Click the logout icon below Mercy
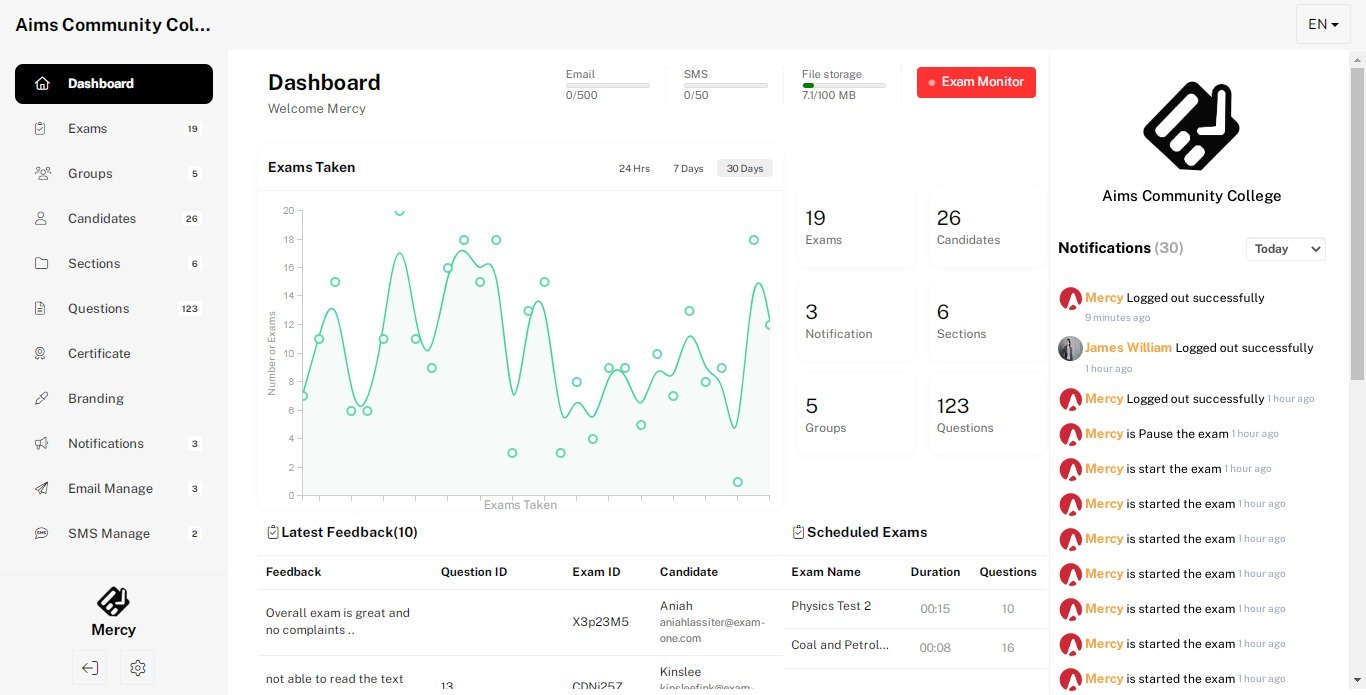The width and height of the screenshot is (1366, 695). (x=90, y=668)
